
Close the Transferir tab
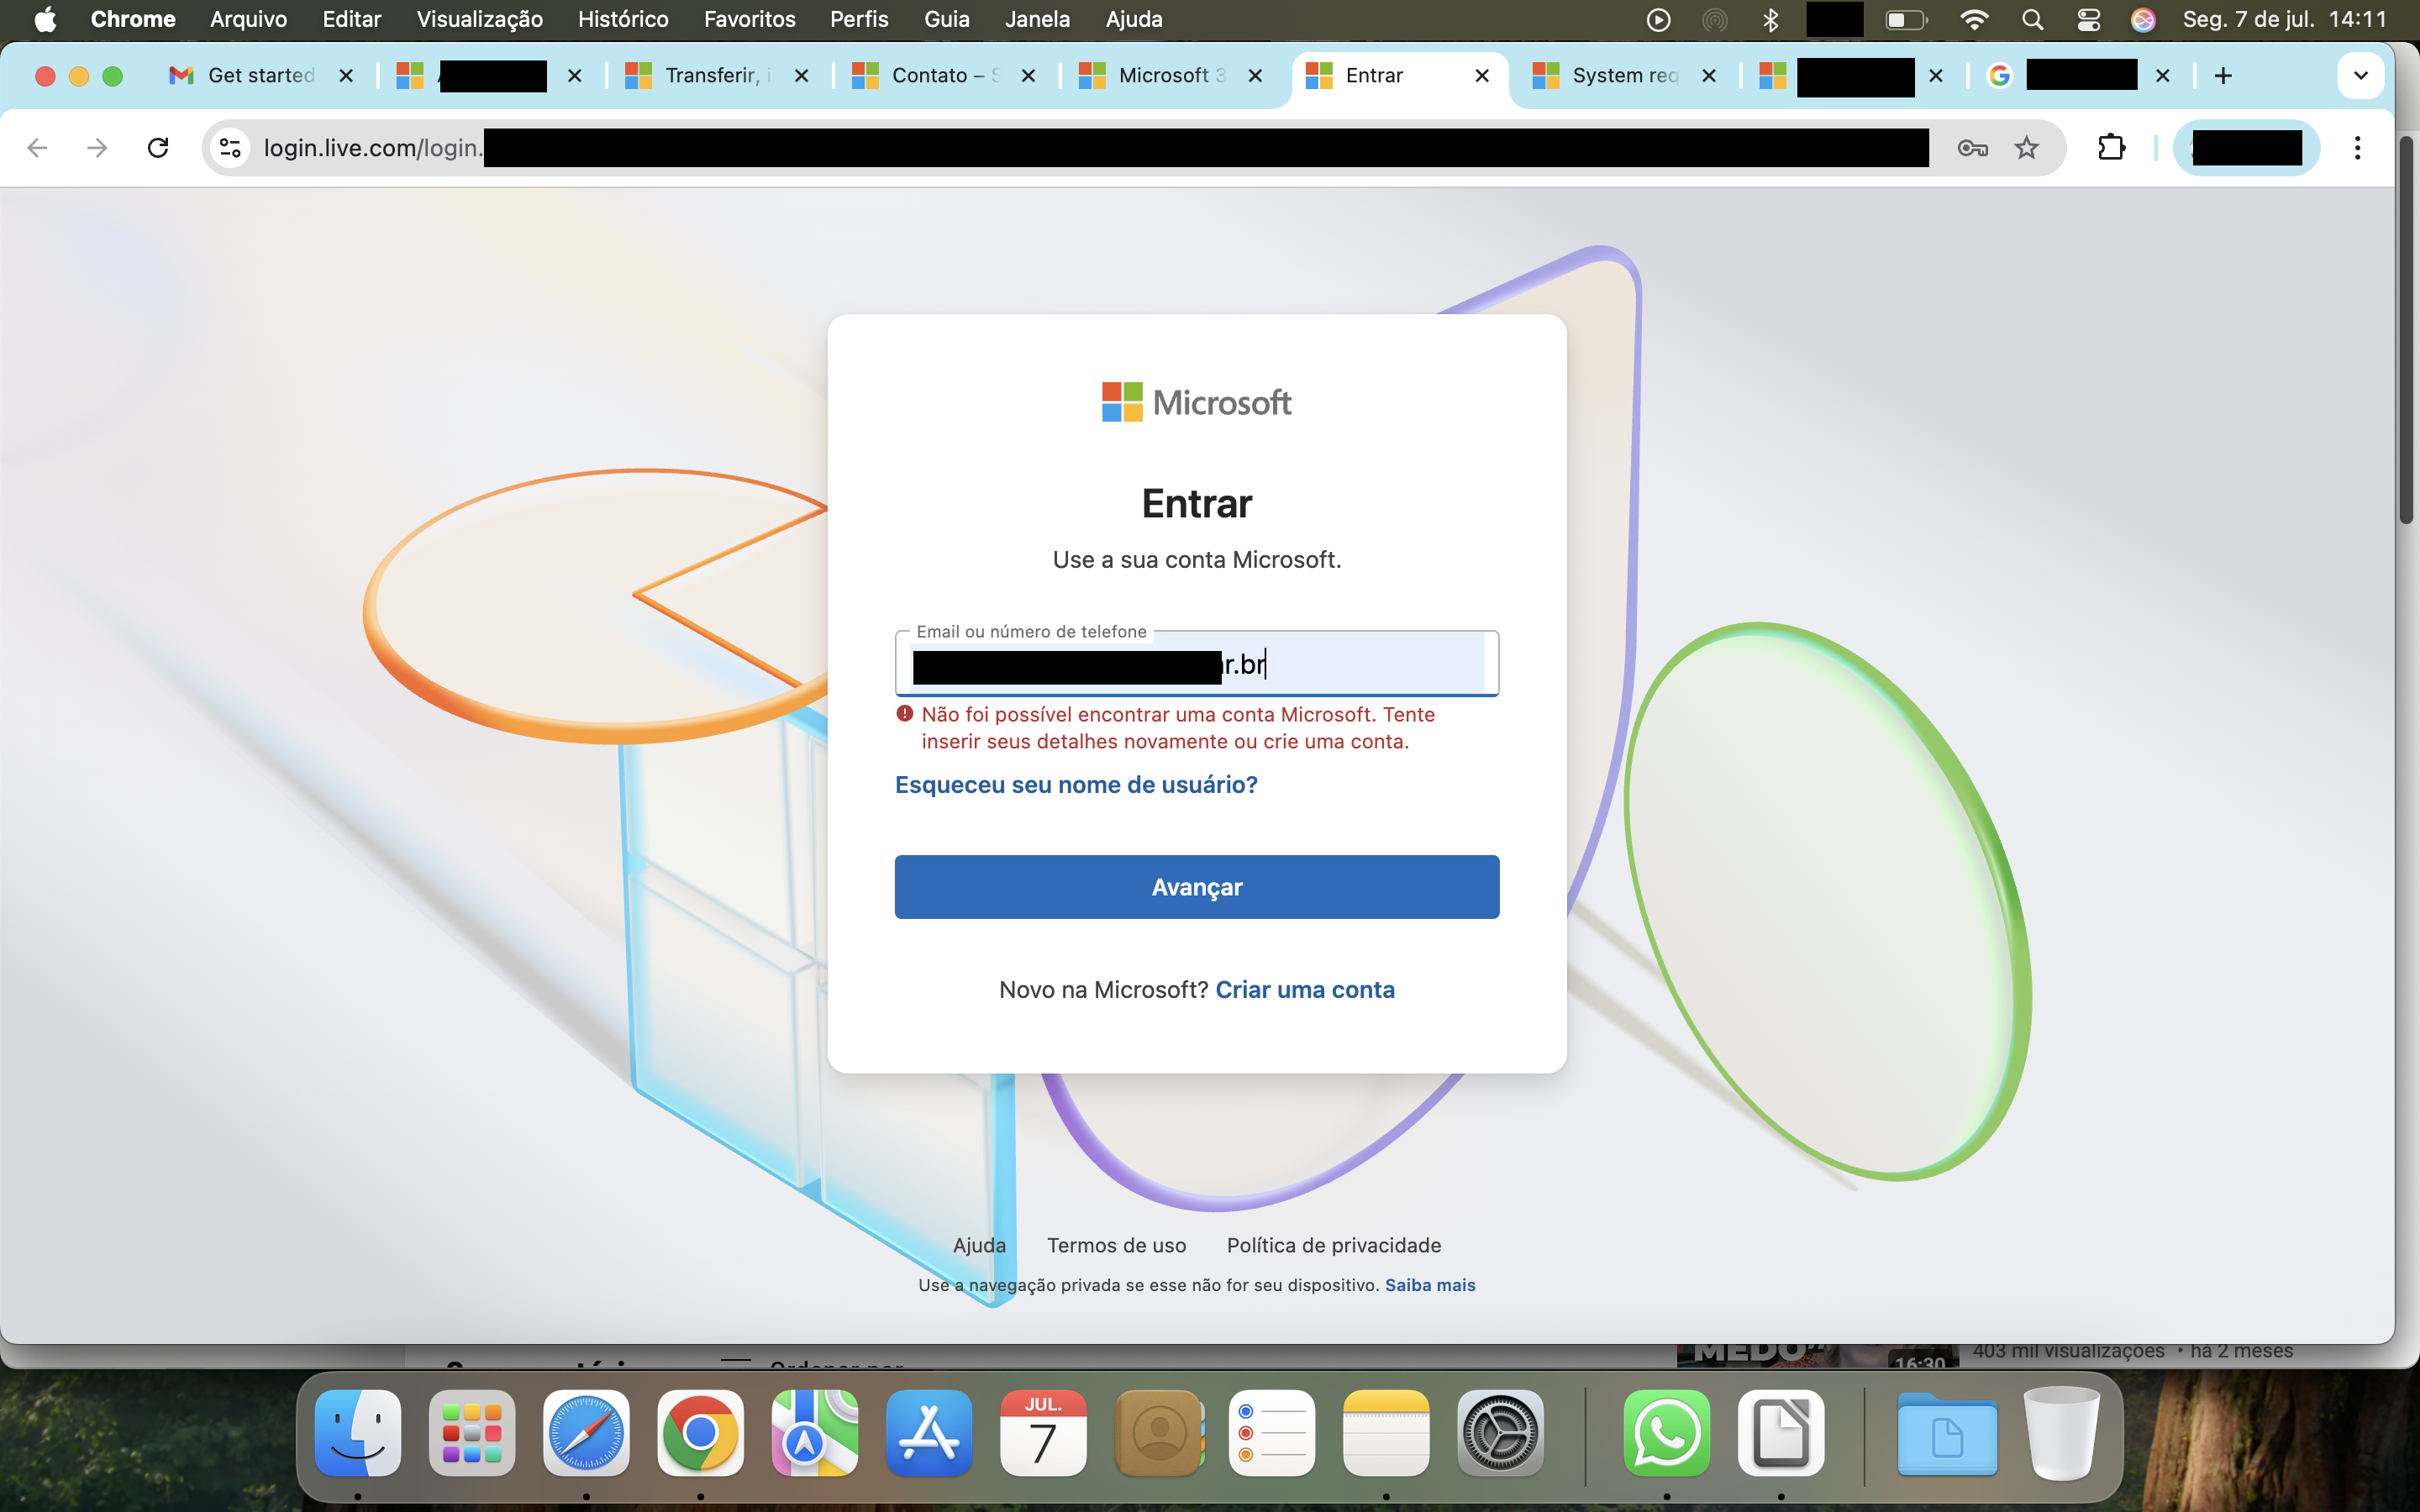pos(801,76)
